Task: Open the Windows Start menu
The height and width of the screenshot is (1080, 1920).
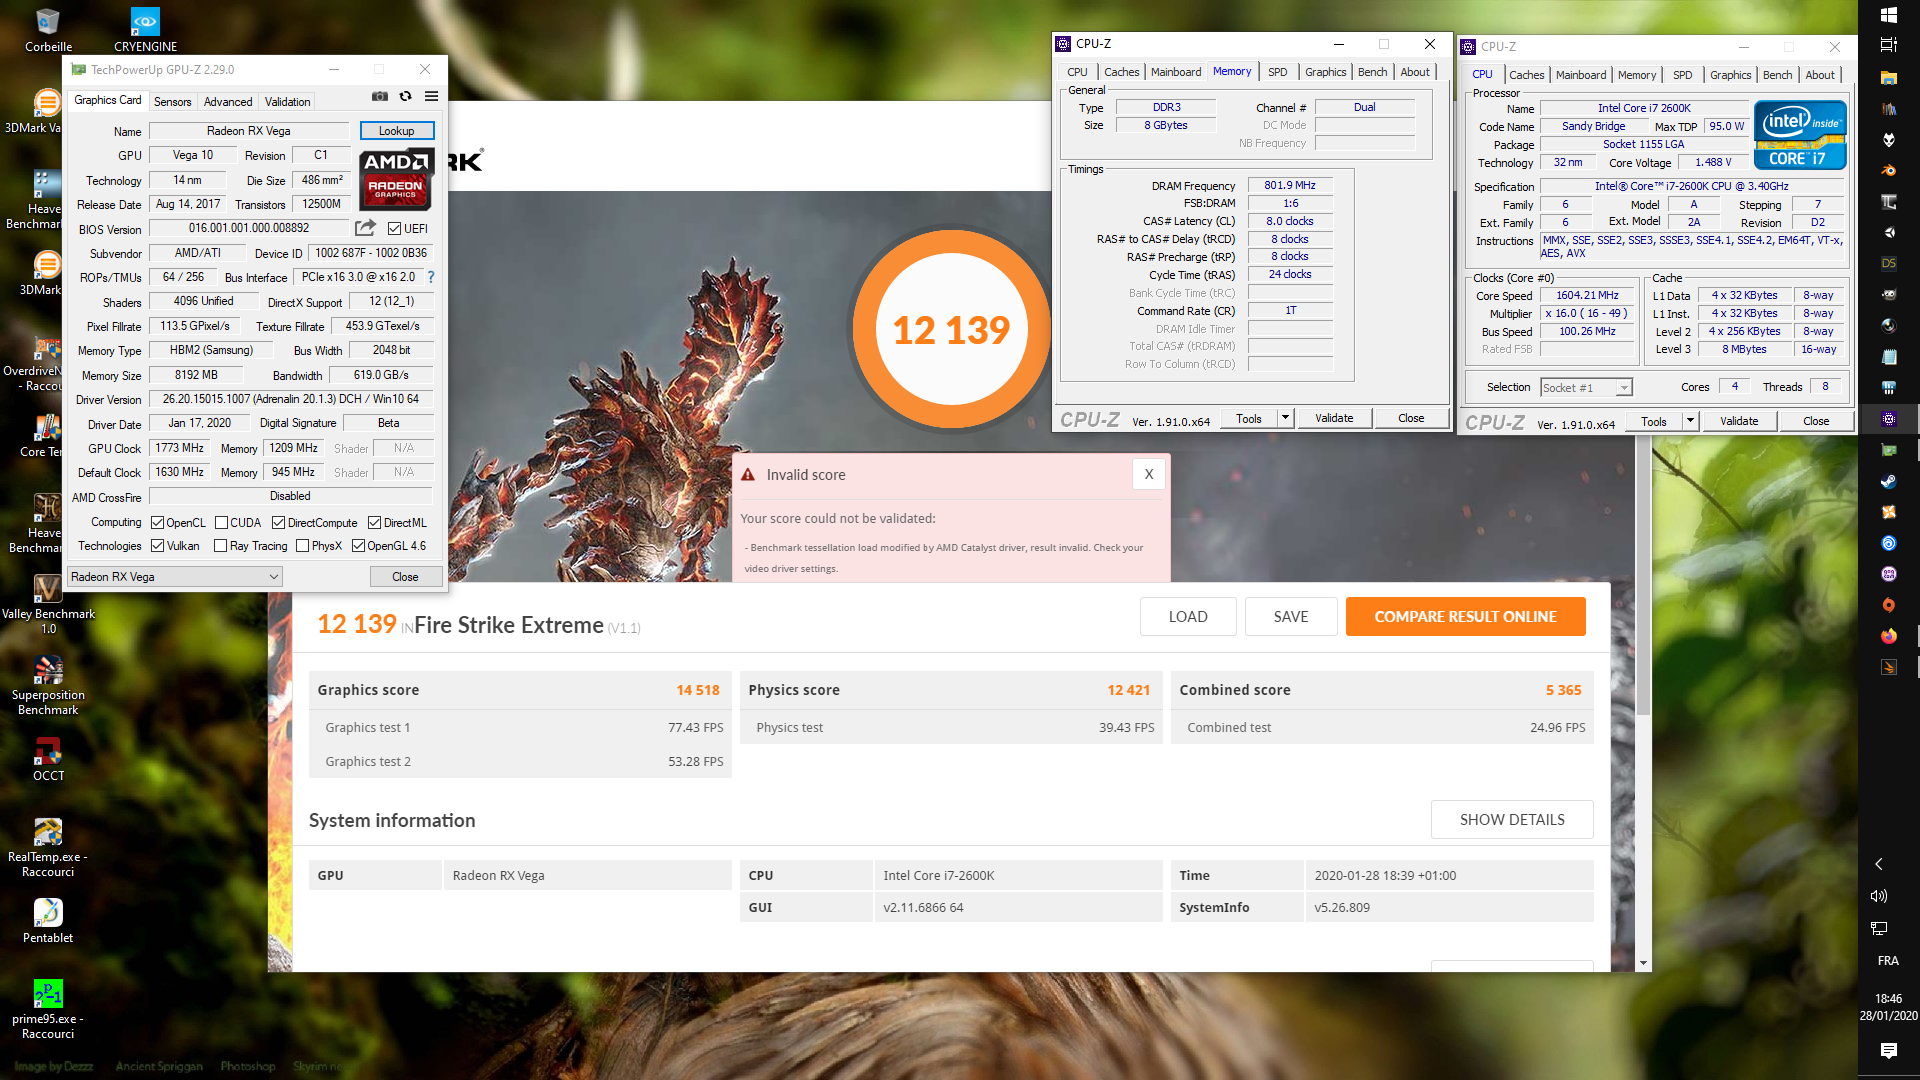Action: (1889, 15)
